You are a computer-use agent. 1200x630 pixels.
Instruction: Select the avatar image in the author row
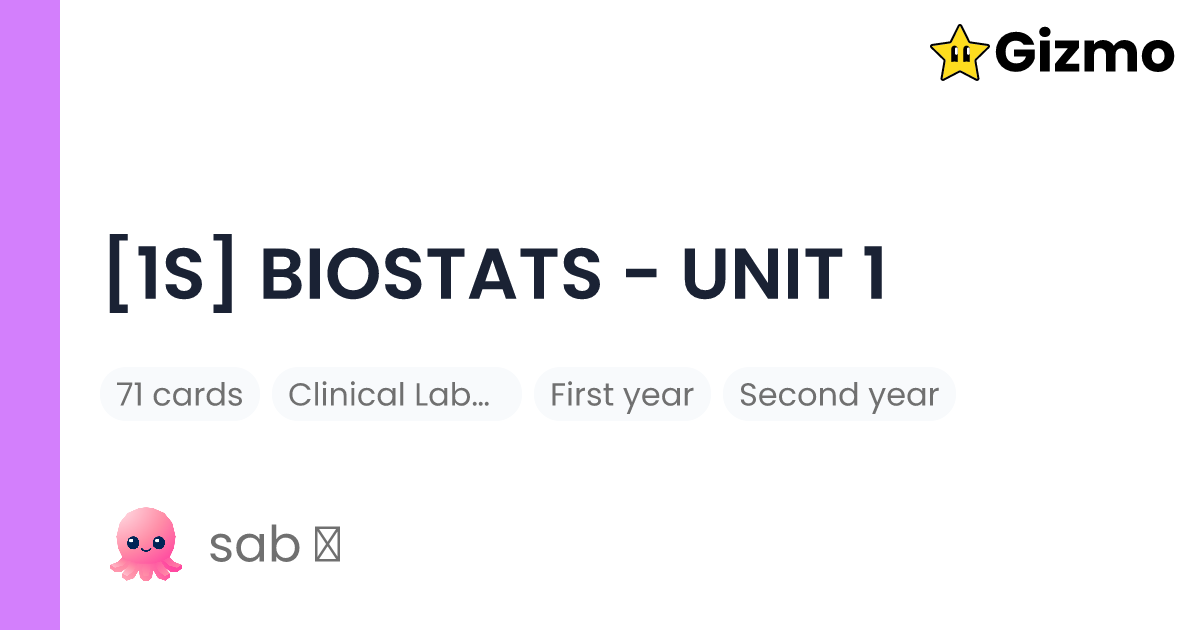click(146, 544)
